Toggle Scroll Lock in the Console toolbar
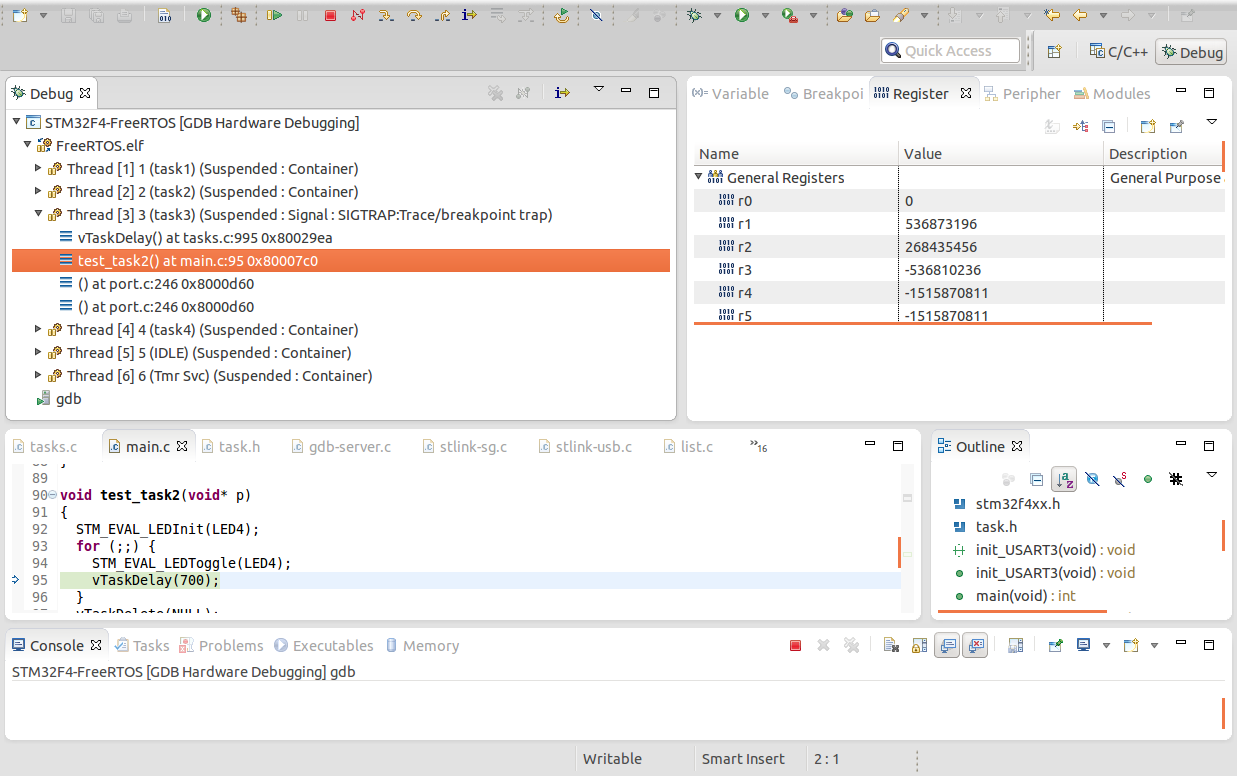The width and height of the screenshot is (1237, 776). tap(919, 646)
